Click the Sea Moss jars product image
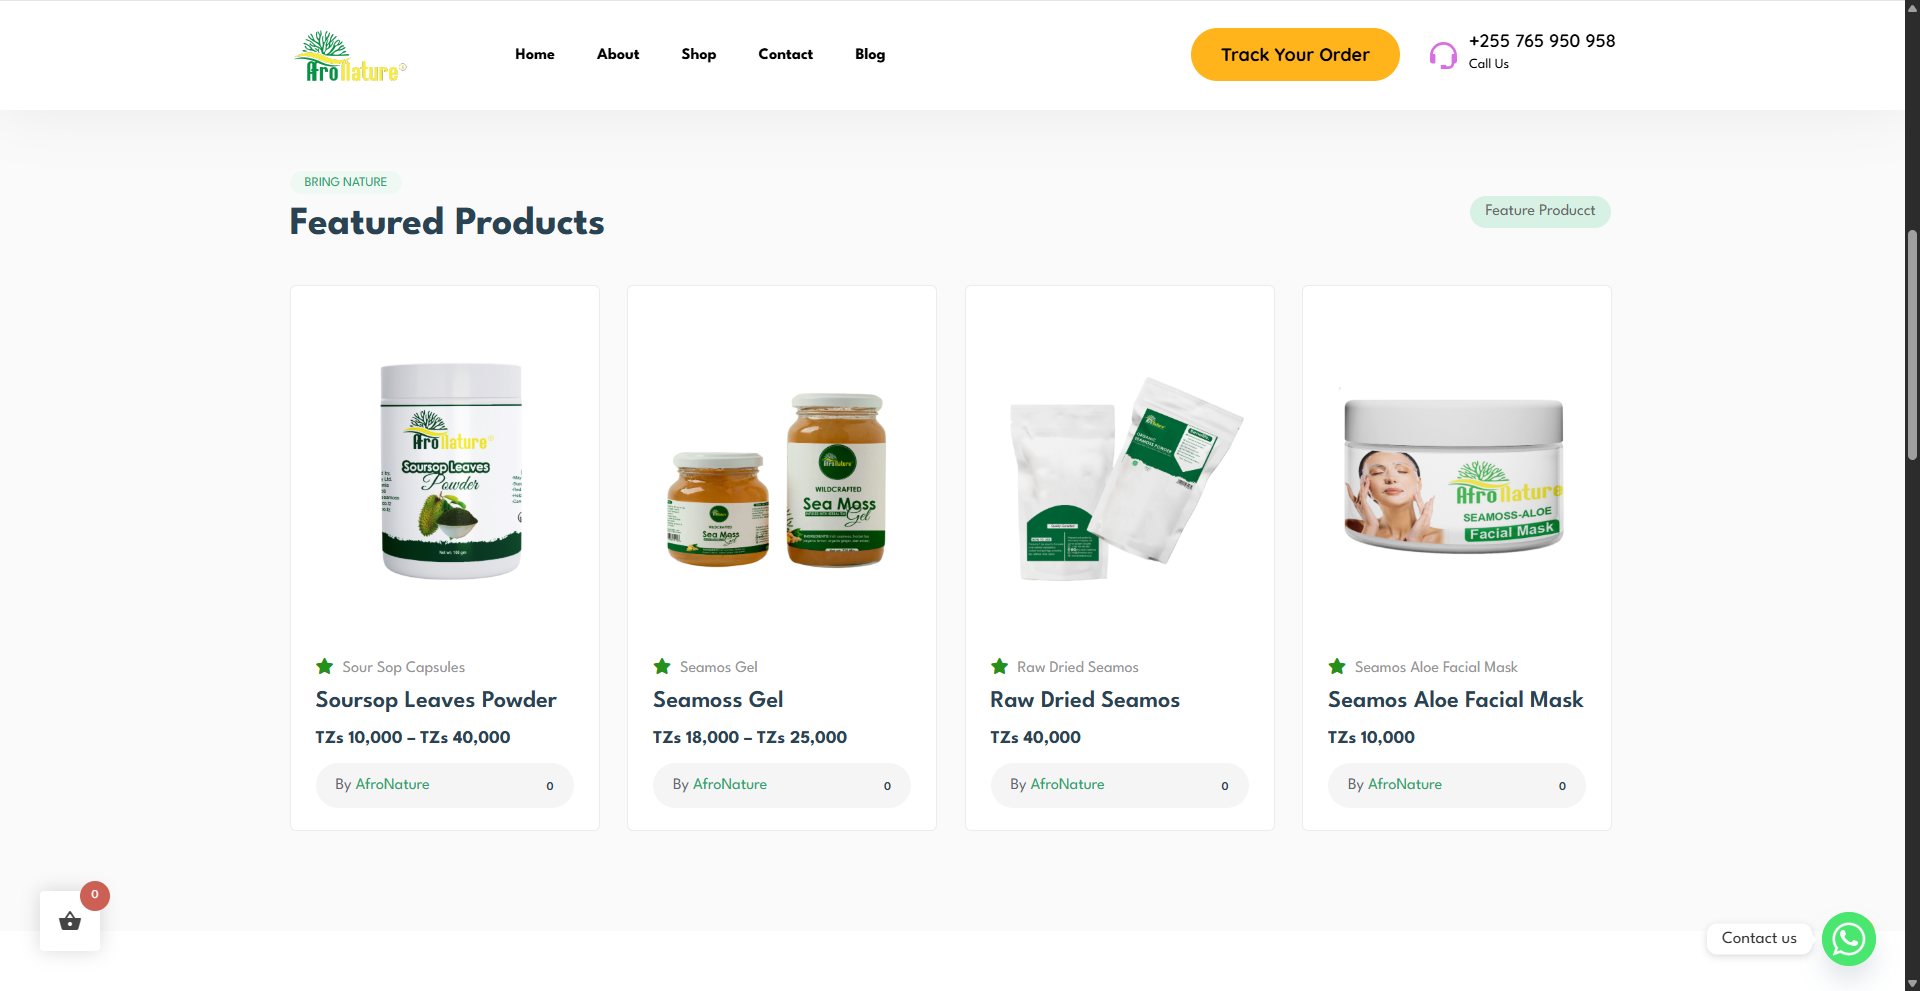 pyautogui.click(x=778, y=480)
